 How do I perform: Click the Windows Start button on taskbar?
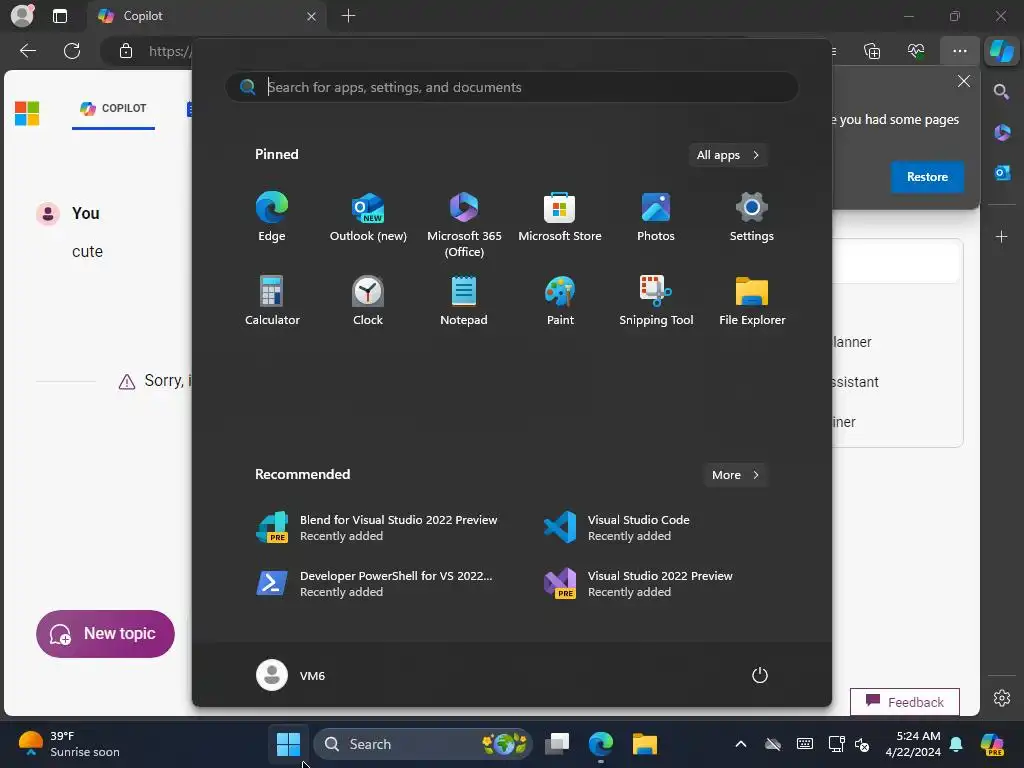[x=288, y=744]
